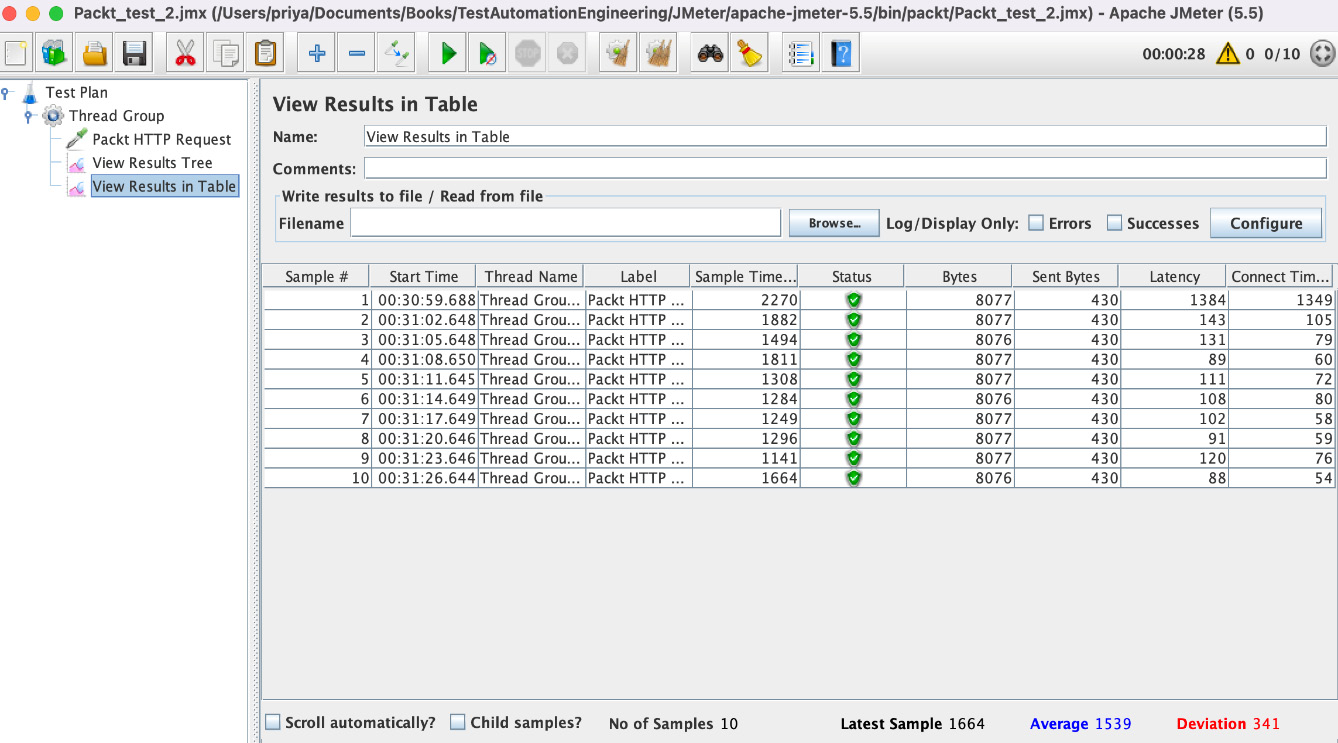Select View Results Tree item
Screen dimensions: 1338x743
pyautogui.click(x=152, y=163)
